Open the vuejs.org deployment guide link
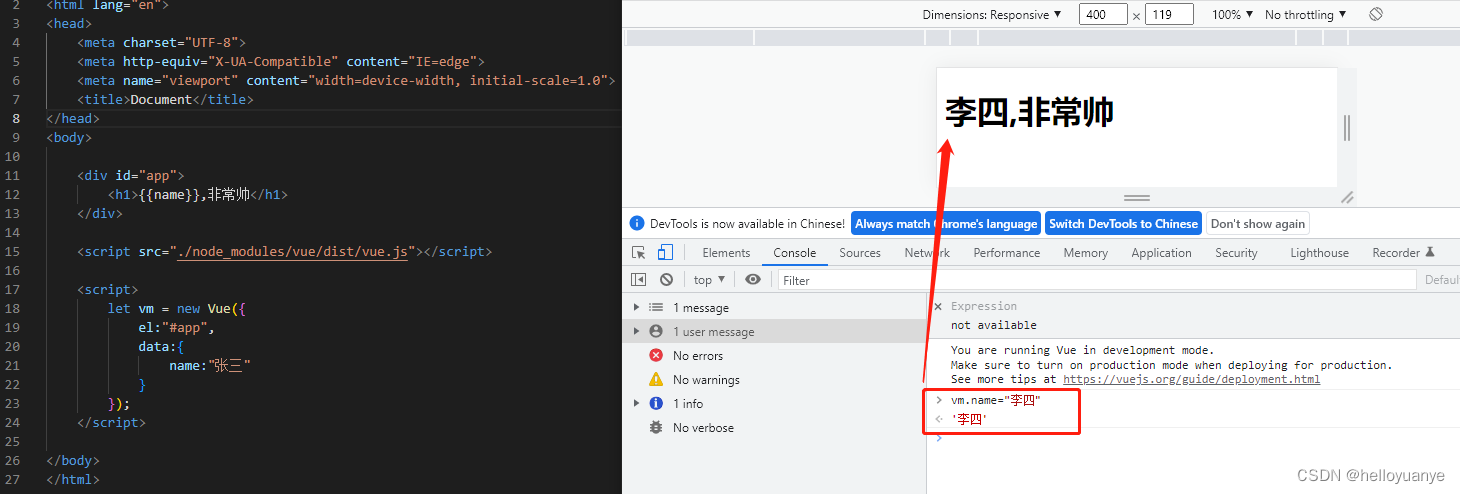Viewport: 1460px width, 494px height. pos(1191,379)
